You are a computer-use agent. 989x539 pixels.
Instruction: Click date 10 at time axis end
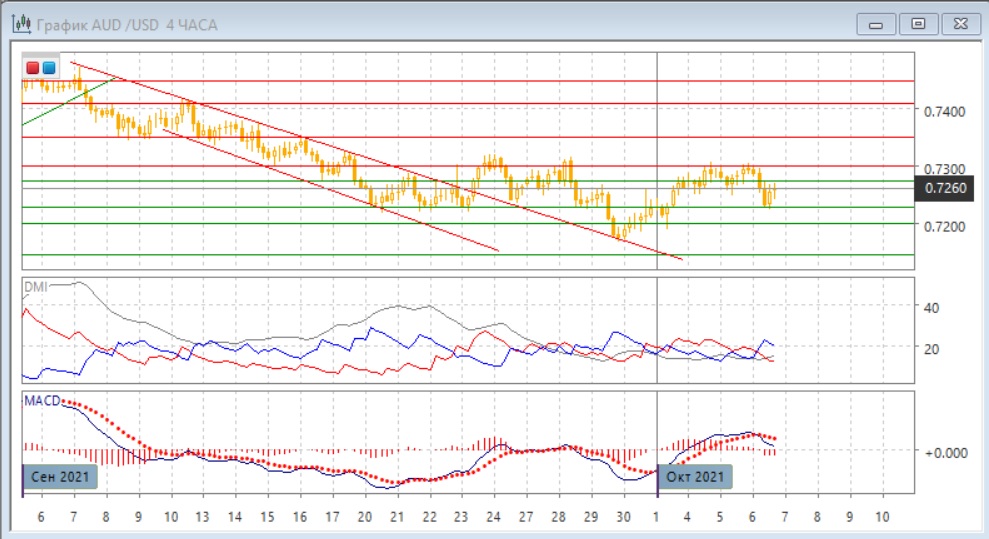point(882,517)
